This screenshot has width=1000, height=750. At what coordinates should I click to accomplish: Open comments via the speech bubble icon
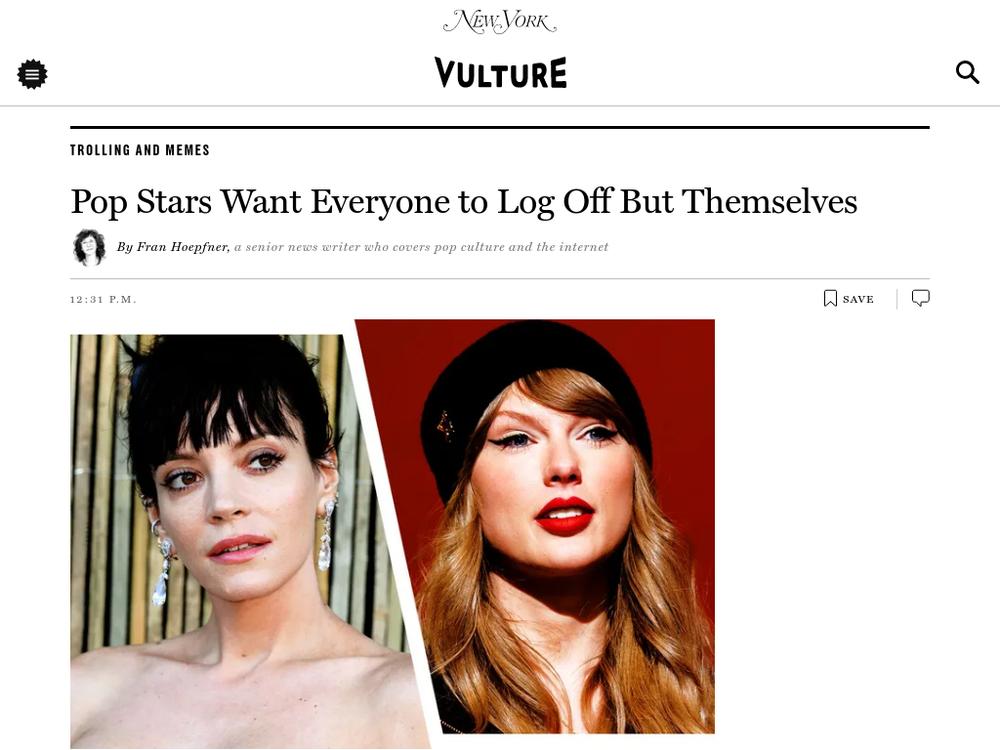click(920, 298)
